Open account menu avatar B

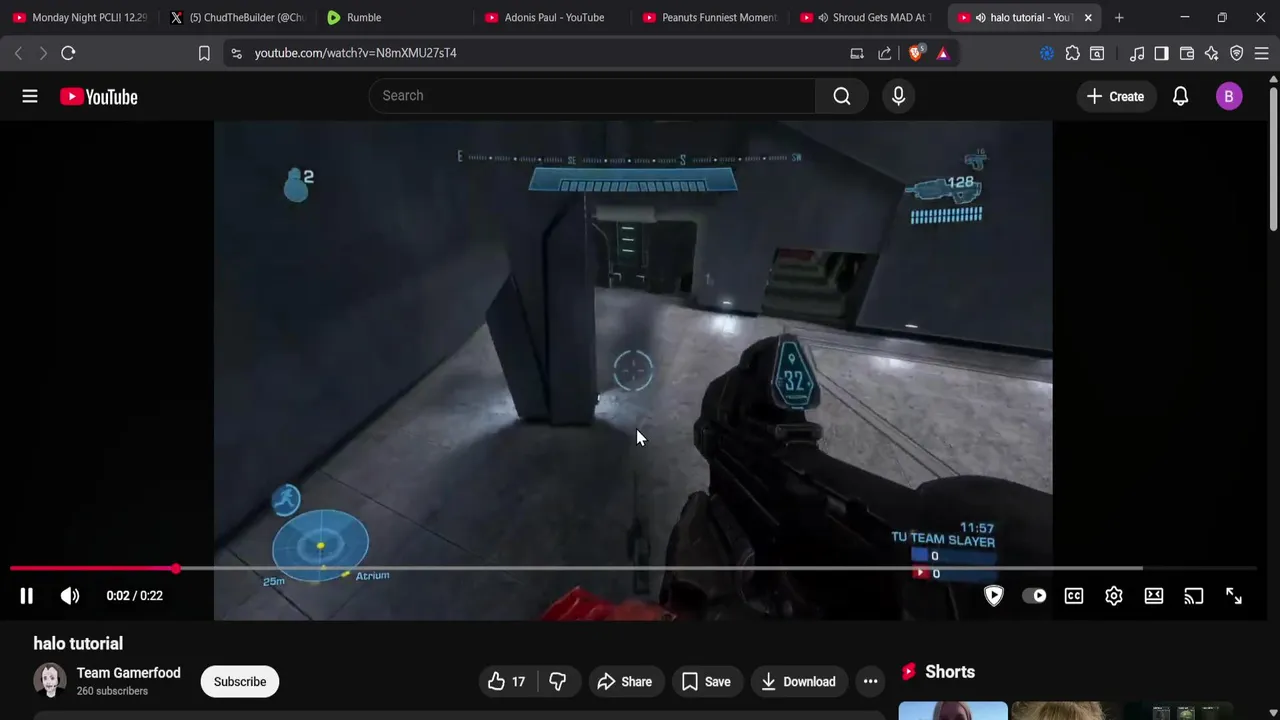[1229, 96]
